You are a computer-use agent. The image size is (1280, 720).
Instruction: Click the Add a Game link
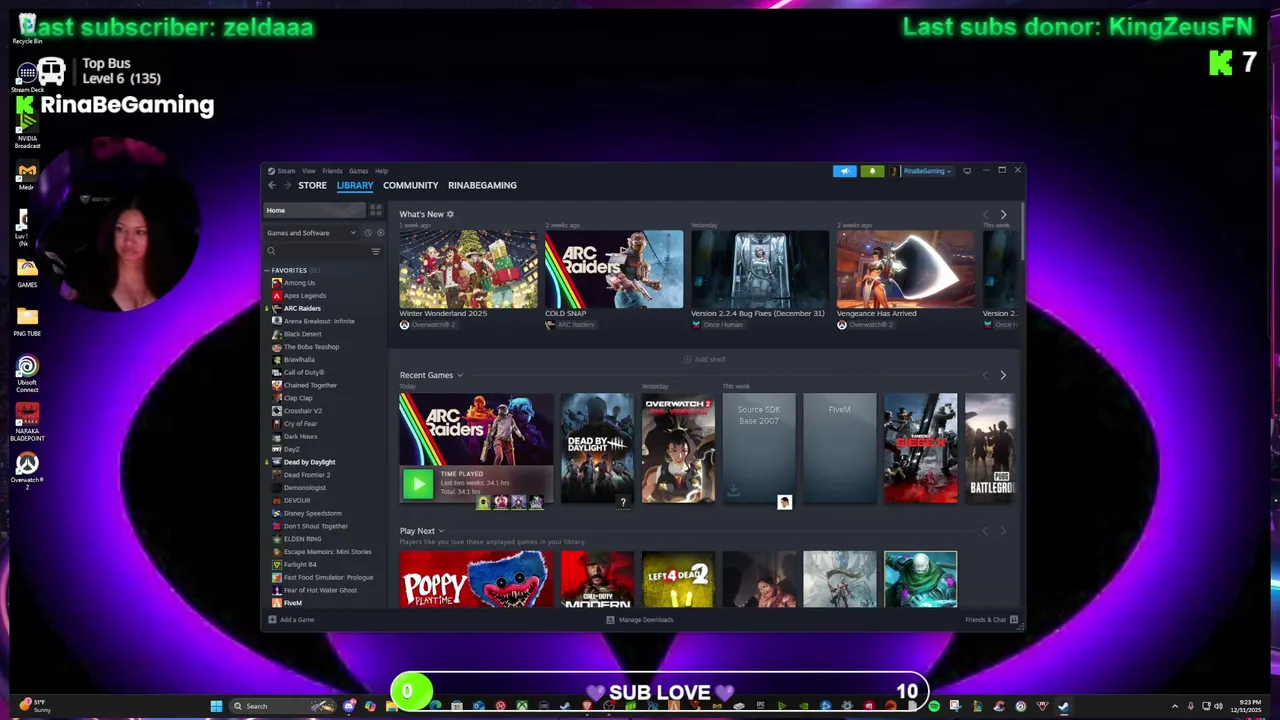(297, 620)
